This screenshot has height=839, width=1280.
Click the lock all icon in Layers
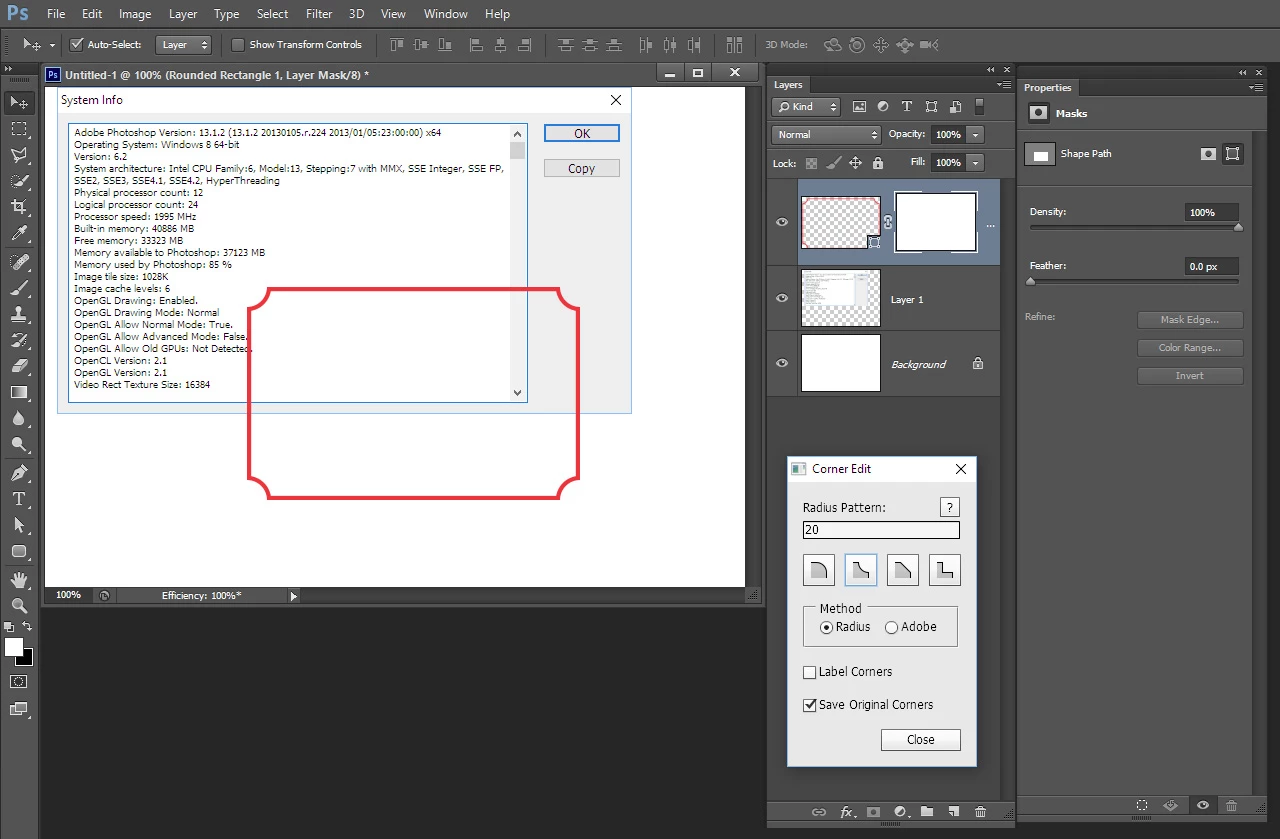[878, 163]
